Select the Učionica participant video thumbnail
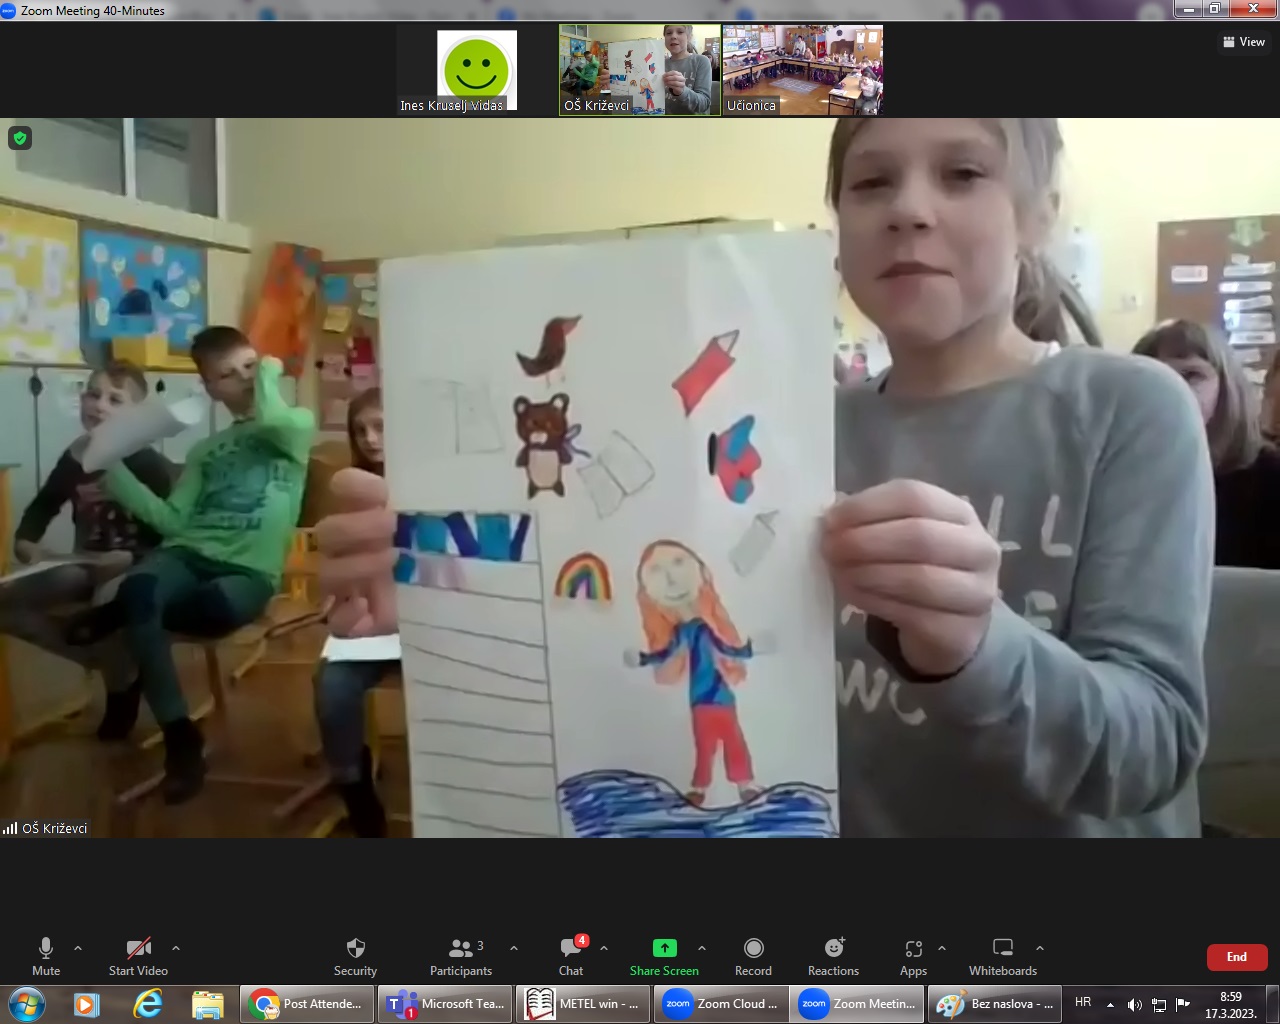This screenshot has width=1280, height=1024. 802,70
